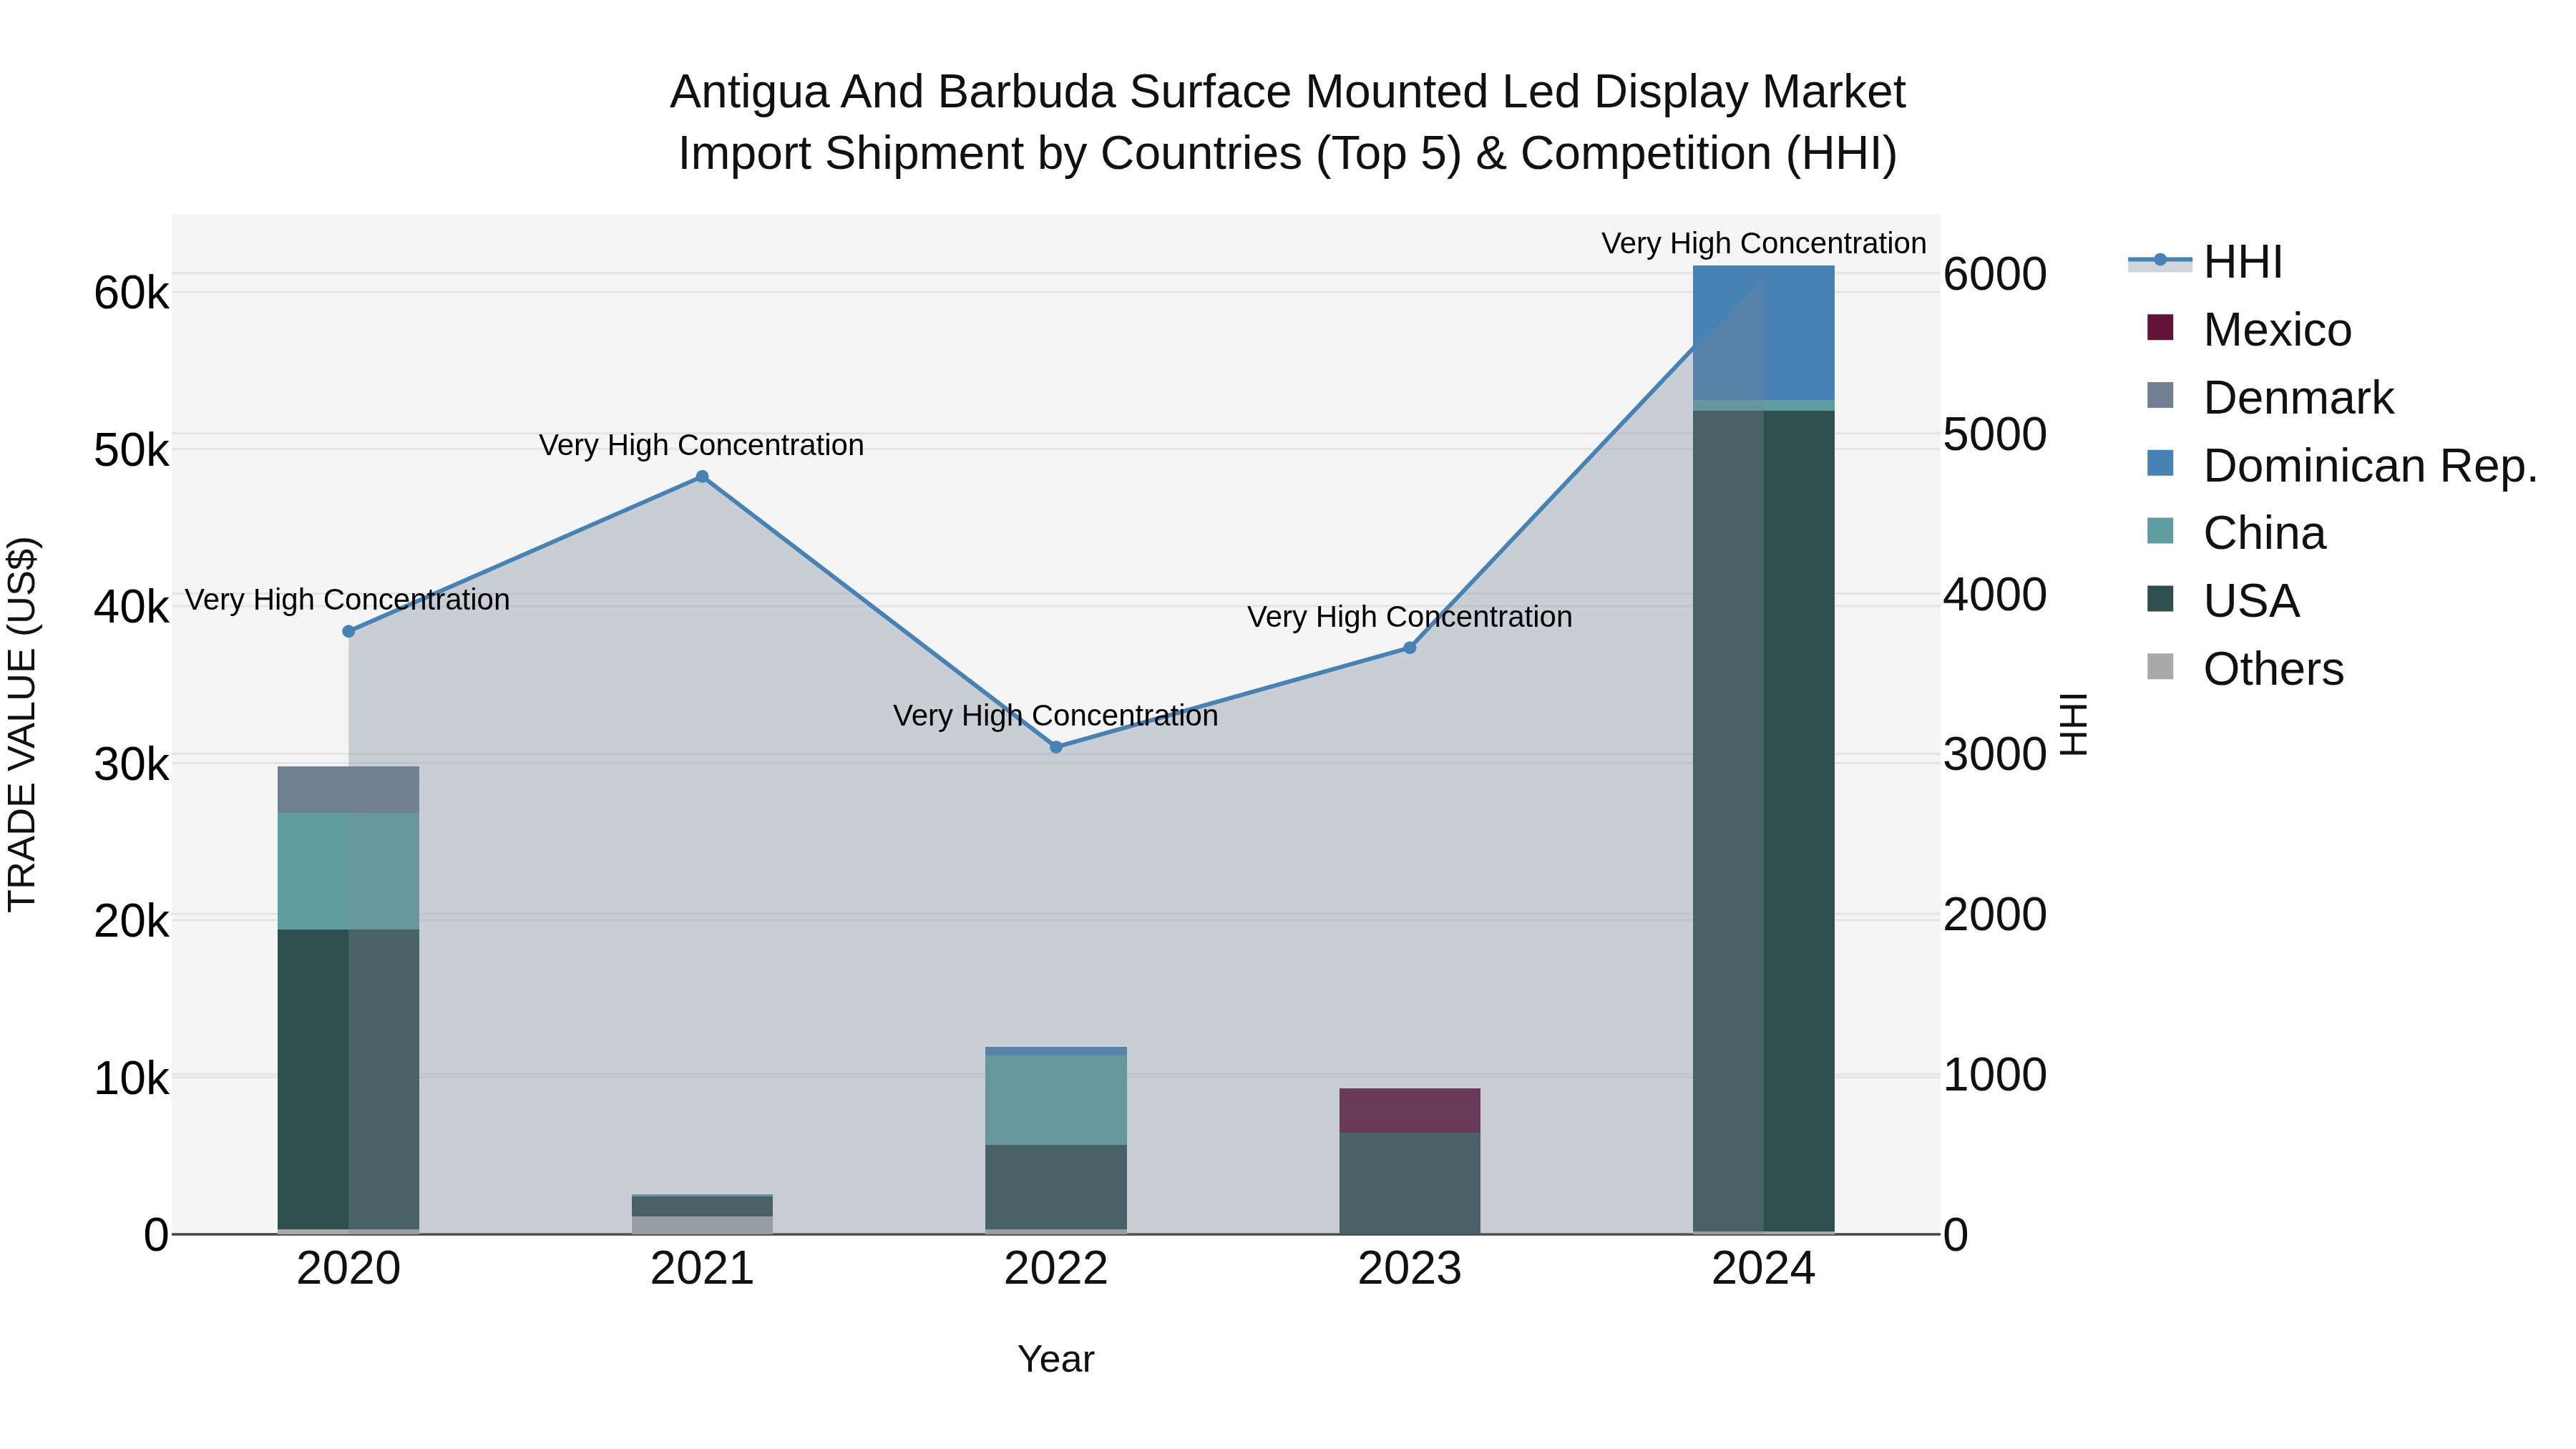The image size is (2576, 1449).
Task: Click the Dominican Rep. bar segment in 2024
Action: pos(1764,333)
